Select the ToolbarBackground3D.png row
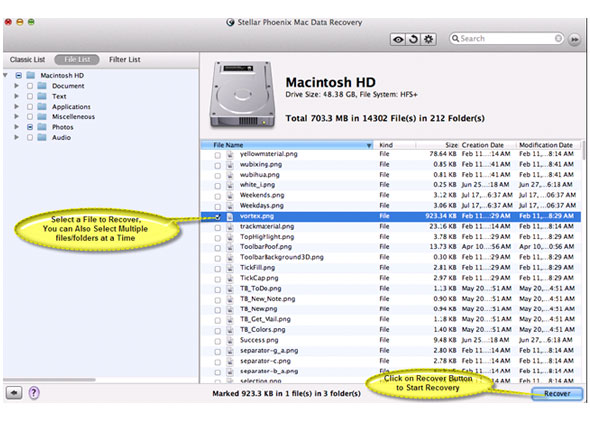The height and width of the screenshot is (421, 590). point(391,257)
